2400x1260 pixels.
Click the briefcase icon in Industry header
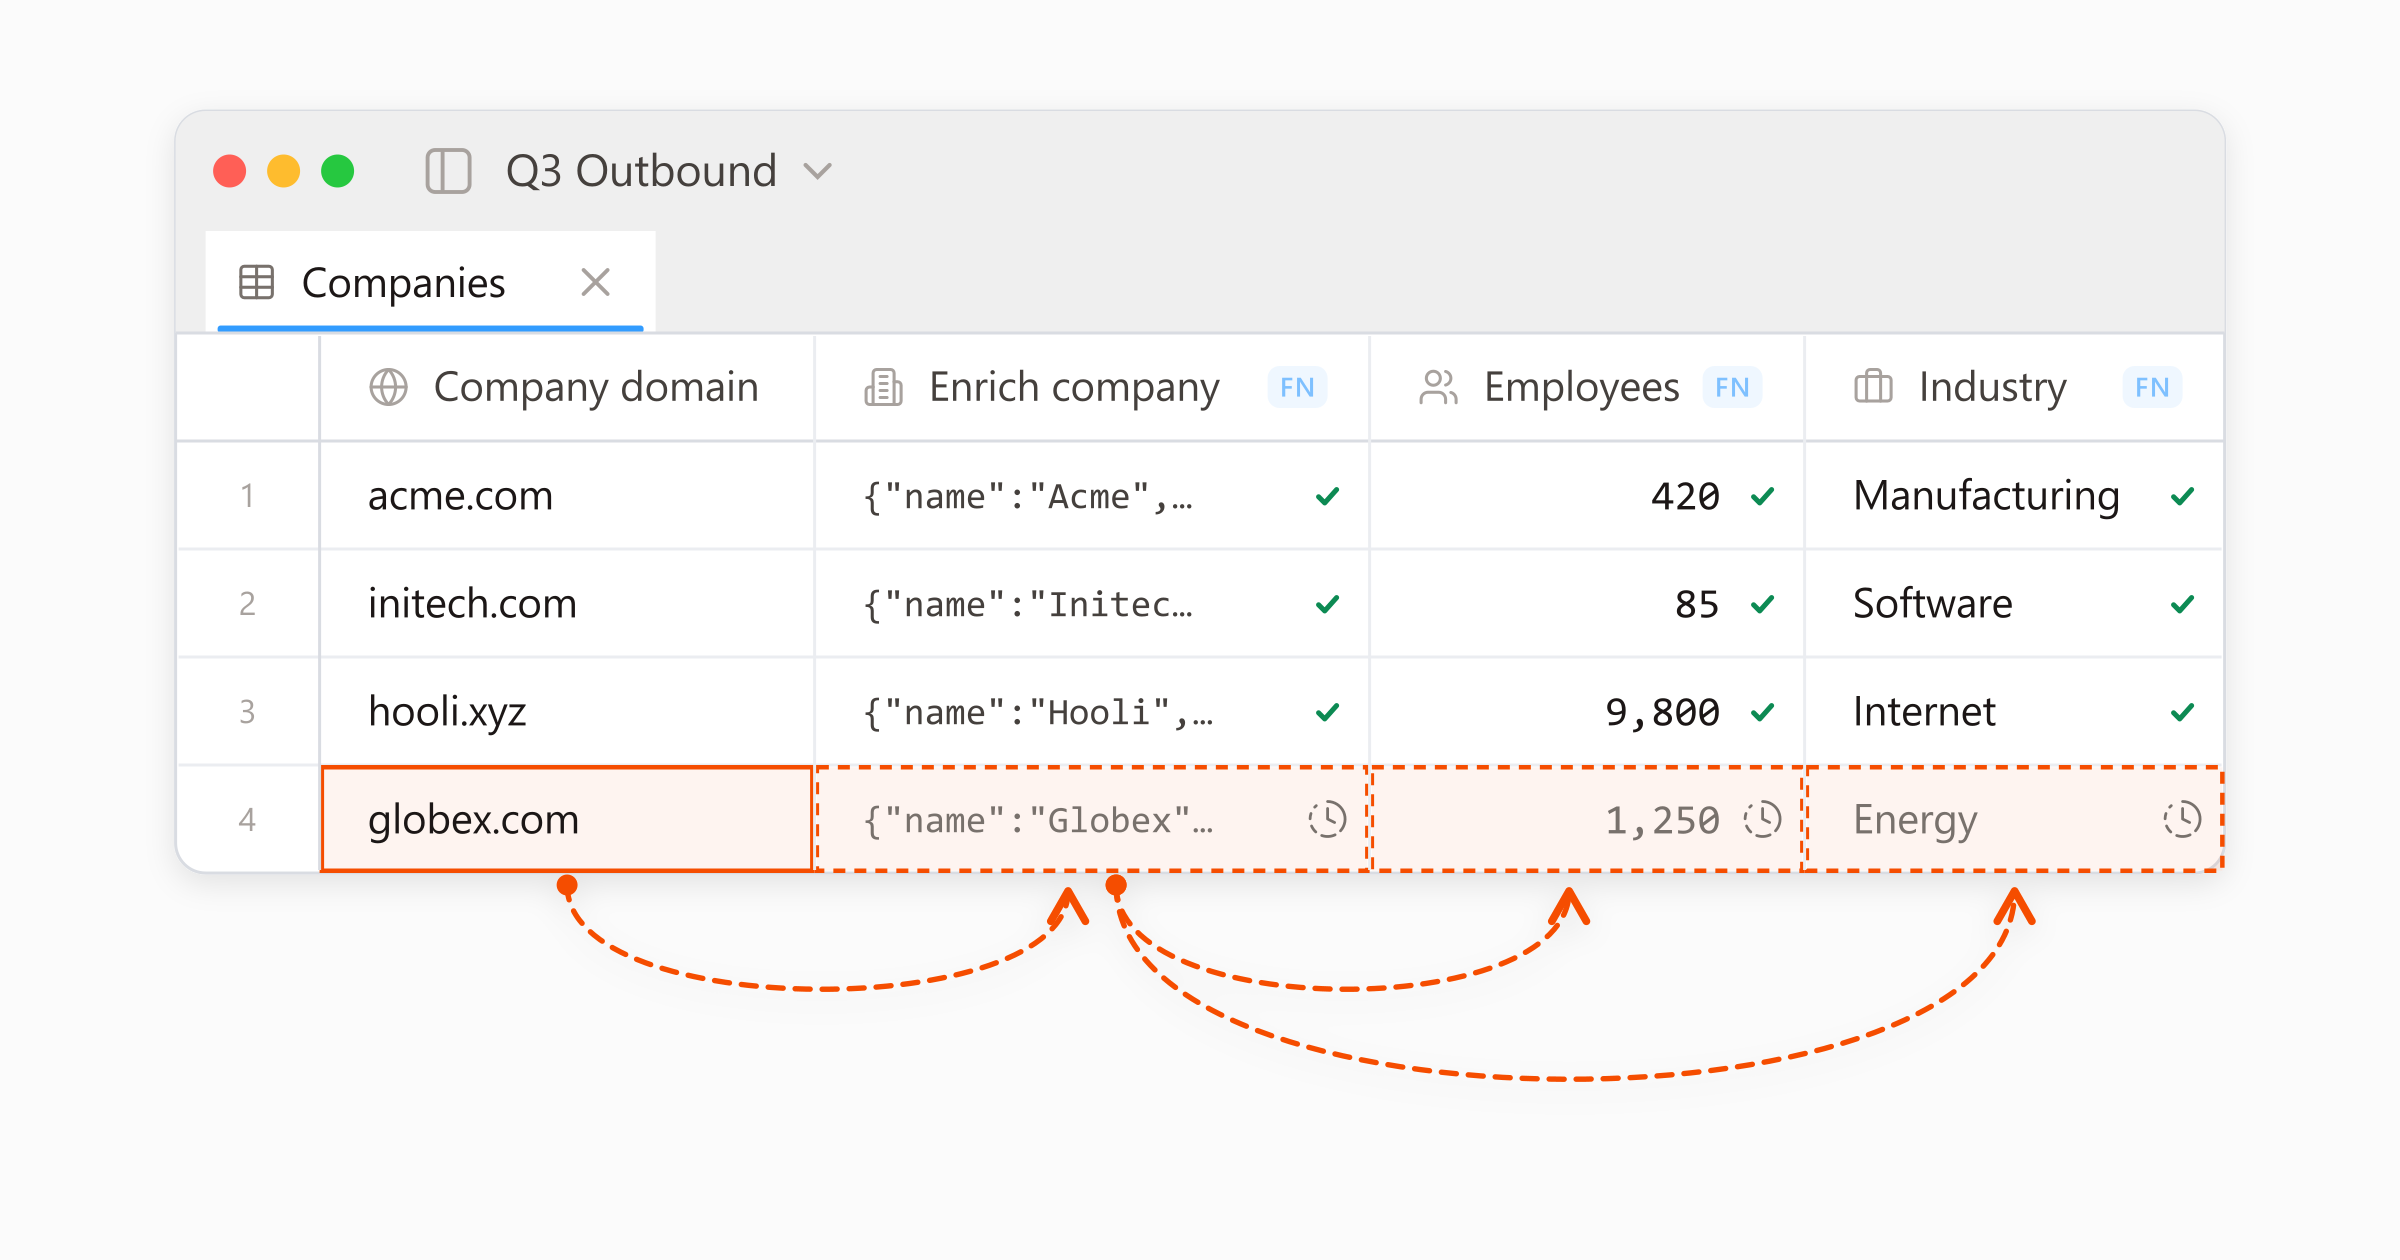(x=1873, y=387)
